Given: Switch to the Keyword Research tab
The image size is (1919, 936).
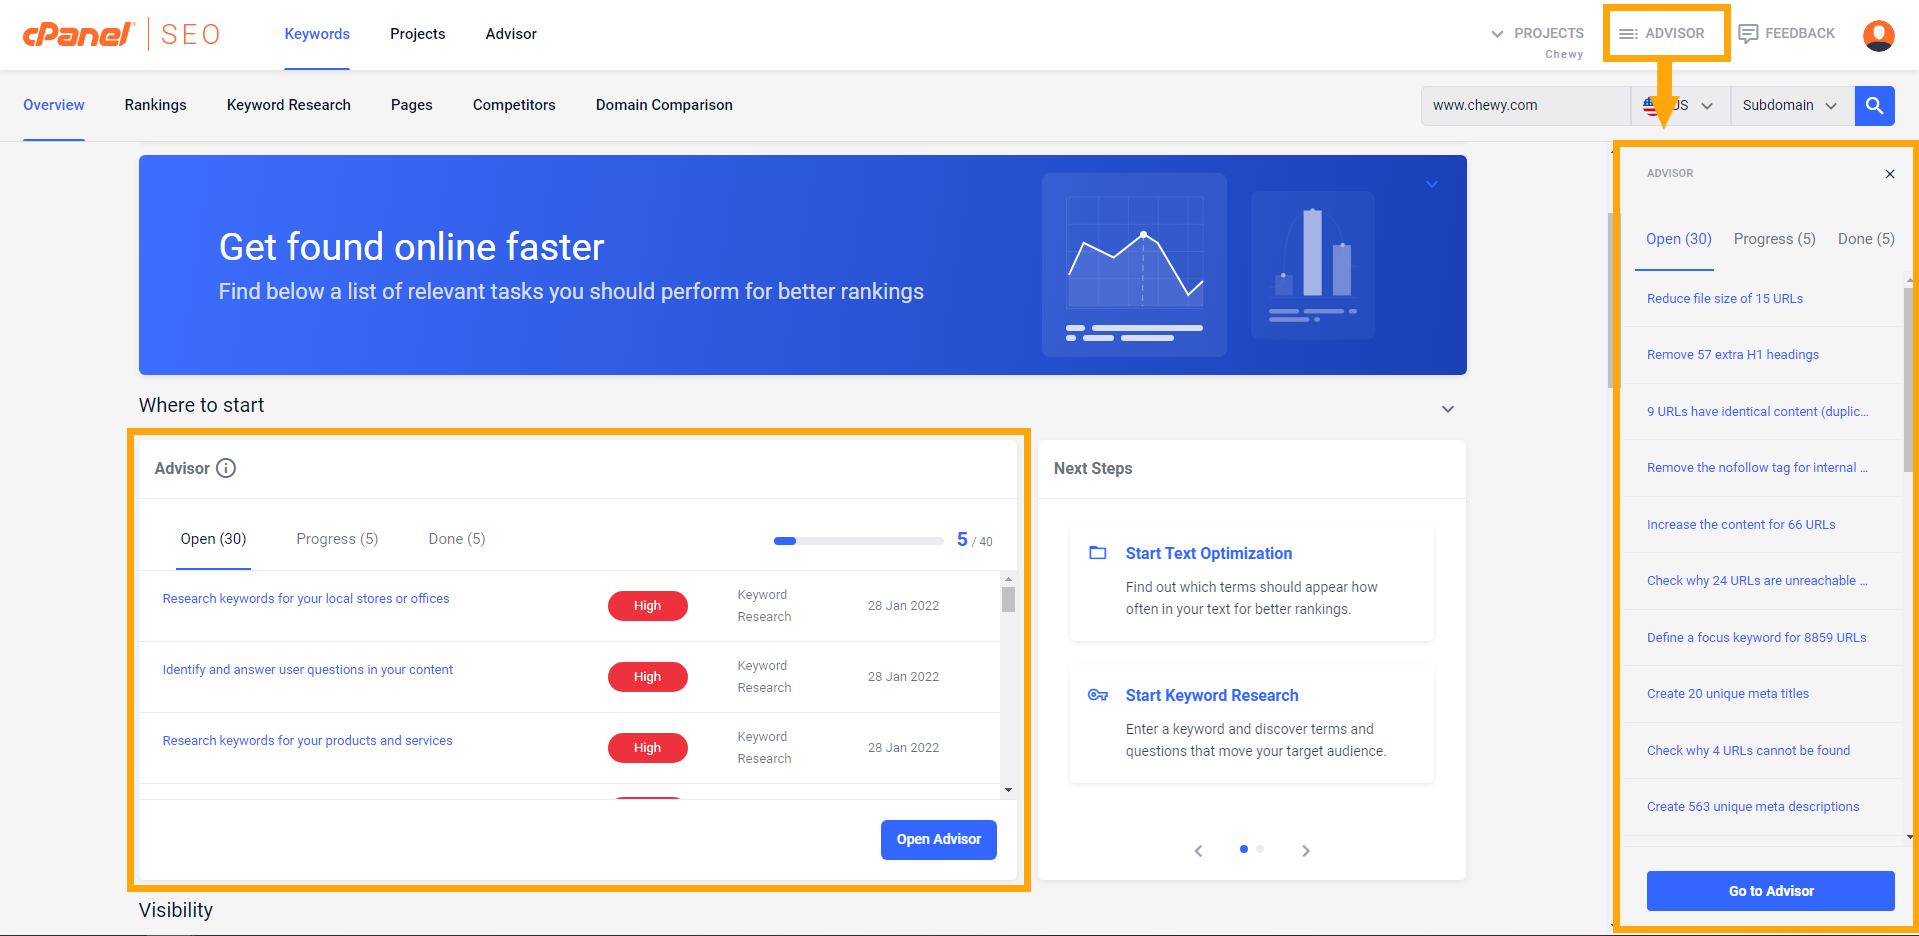Looking at the screenshot, I should 289,105.
